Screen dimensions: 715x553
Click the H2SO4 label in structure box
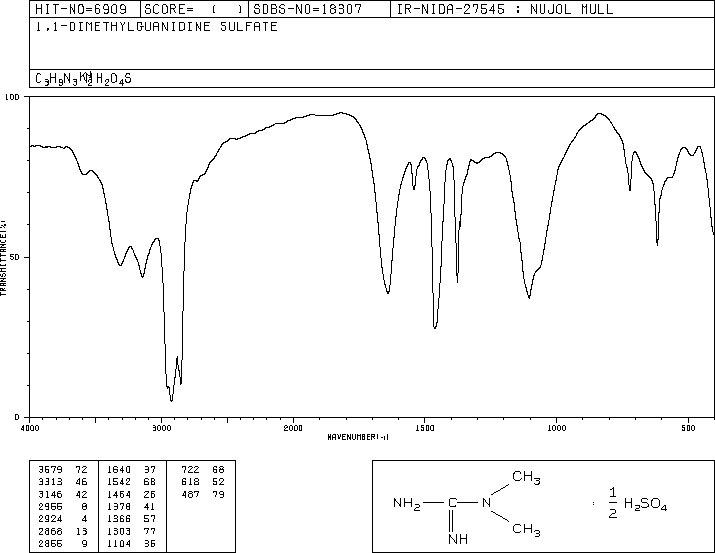(x=645, y=505)
